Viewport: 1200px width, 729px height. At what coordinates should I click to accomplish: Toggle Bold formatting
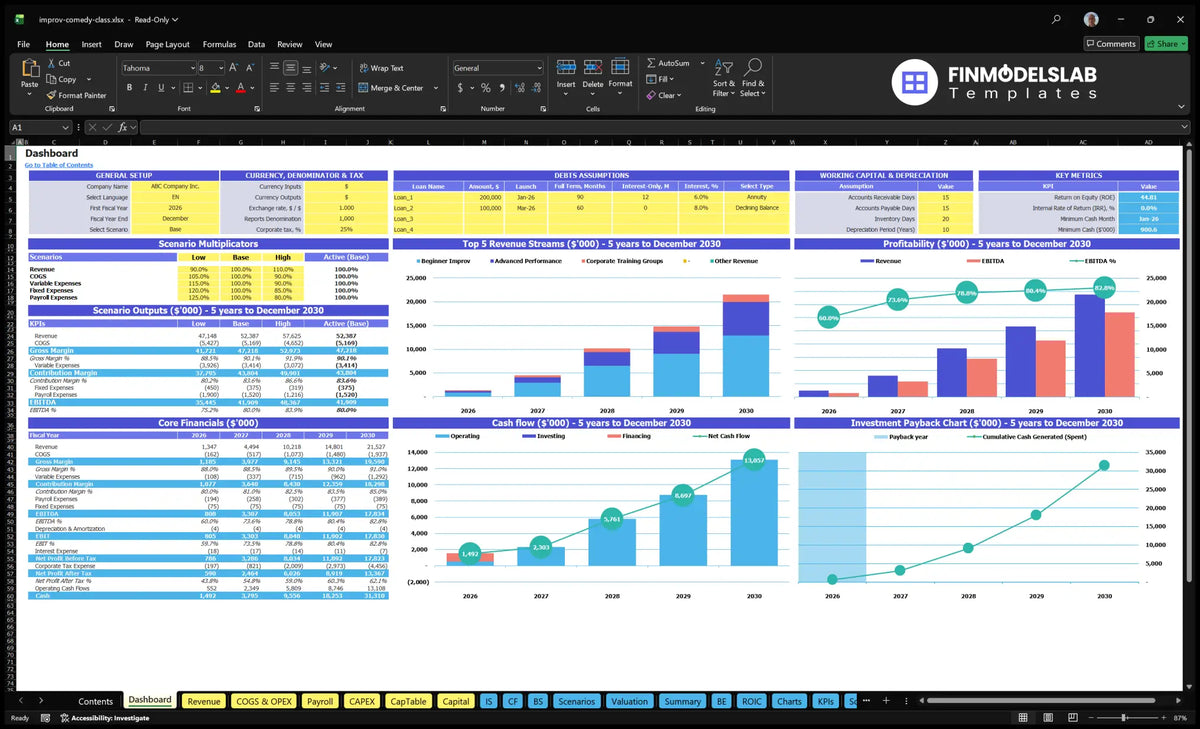pyautogui.click(x=129, y=88)
